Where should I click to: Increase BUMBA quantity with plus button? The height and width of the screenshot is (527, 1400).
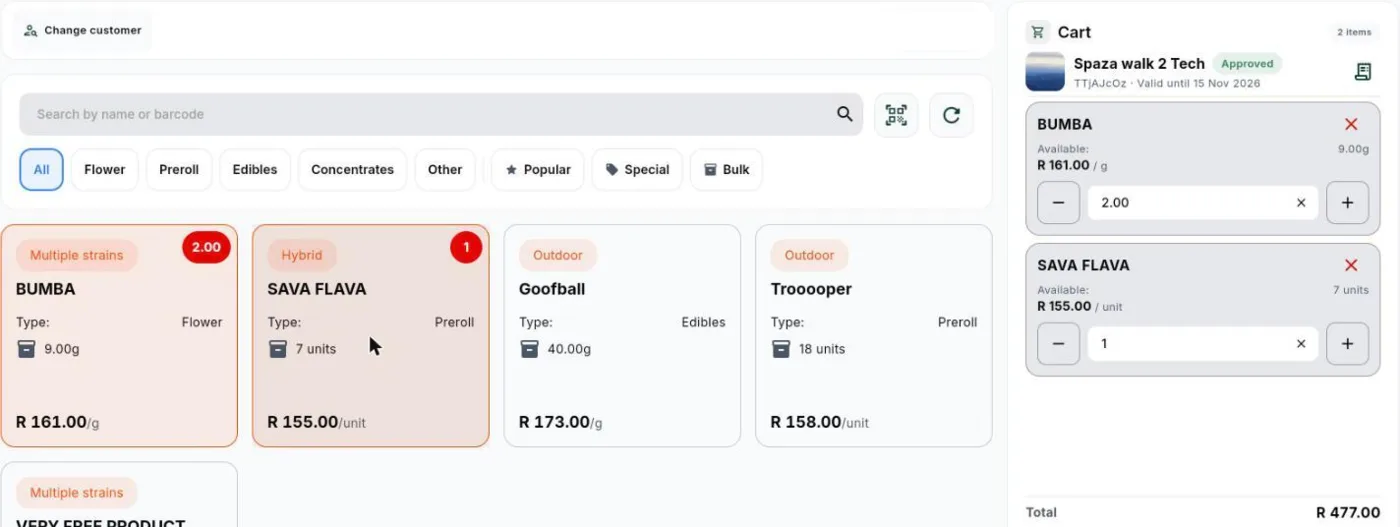coord(1347,203)
